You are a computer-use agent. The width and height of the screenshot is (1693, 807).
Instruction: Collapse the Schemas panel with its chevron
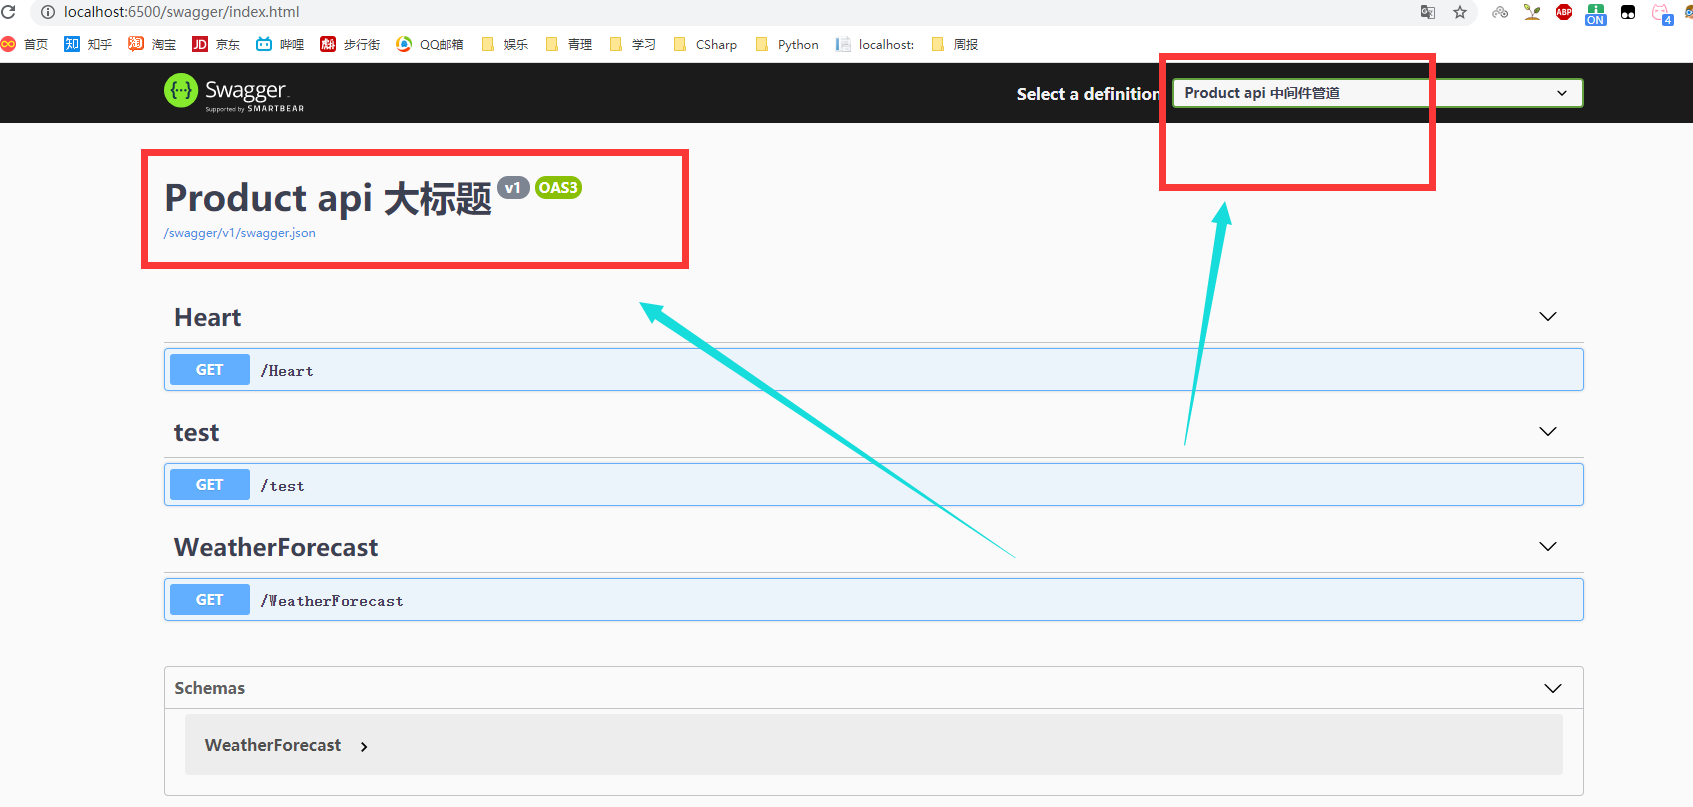[1553, 688]
